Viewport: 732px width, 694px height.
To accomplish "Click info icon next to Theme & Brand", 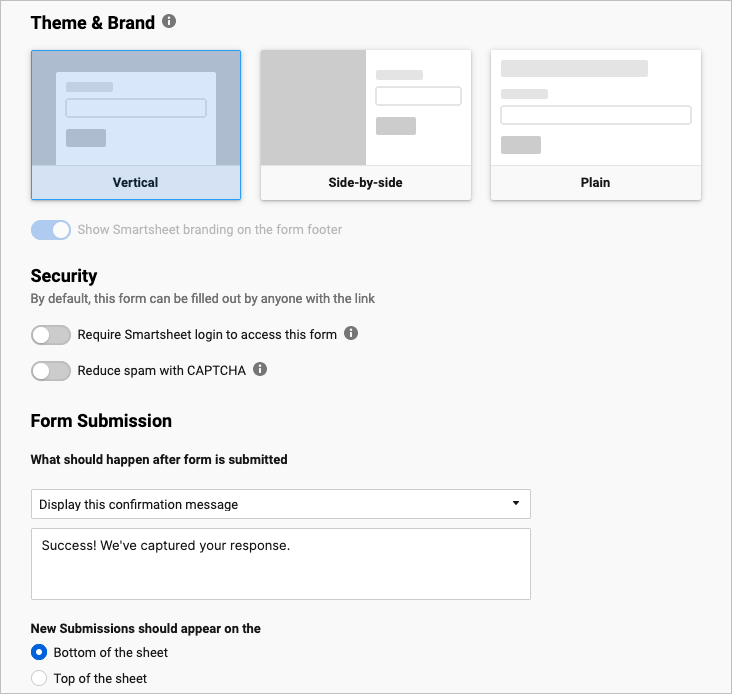I will point(169,21).
